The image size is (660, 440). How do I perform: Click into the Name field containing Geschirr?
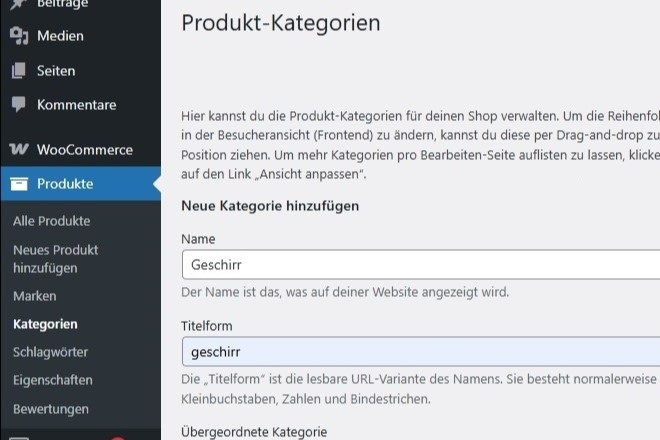point(421,264)
